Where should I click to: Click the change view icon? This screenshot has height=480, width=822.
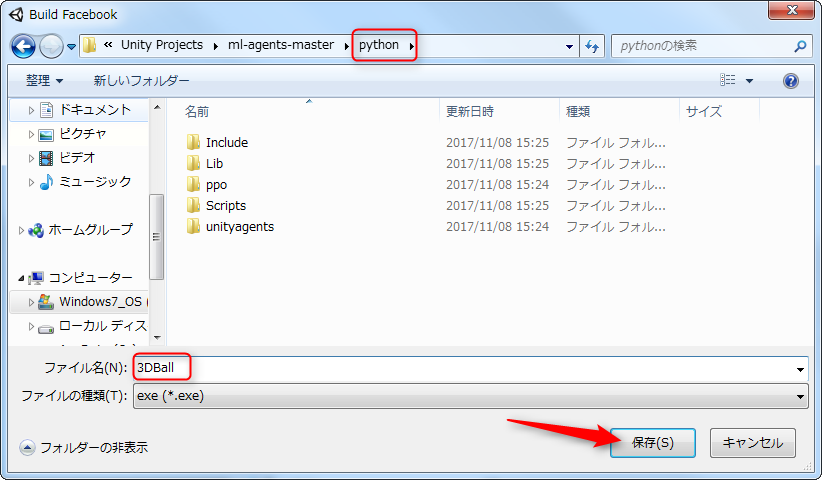click(x=728, y=80)
